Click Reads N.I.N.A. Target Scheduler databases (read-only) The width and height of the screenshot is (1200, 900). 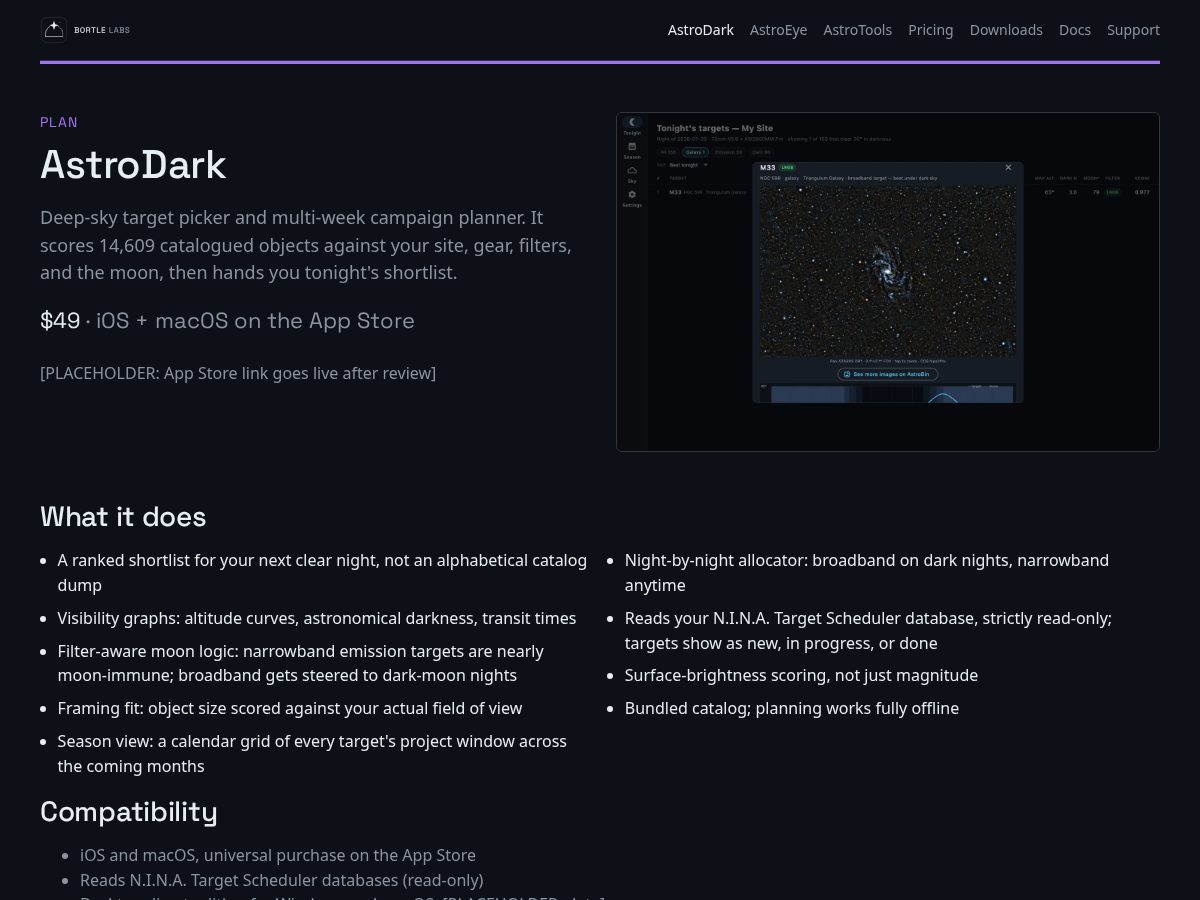click(x=282, y=880)
